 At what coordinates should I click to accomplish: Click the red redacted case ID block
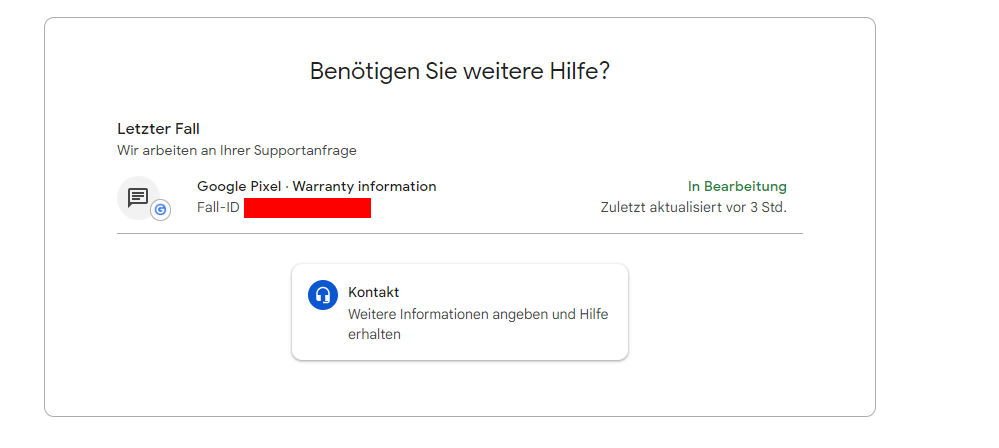(307, 208)
